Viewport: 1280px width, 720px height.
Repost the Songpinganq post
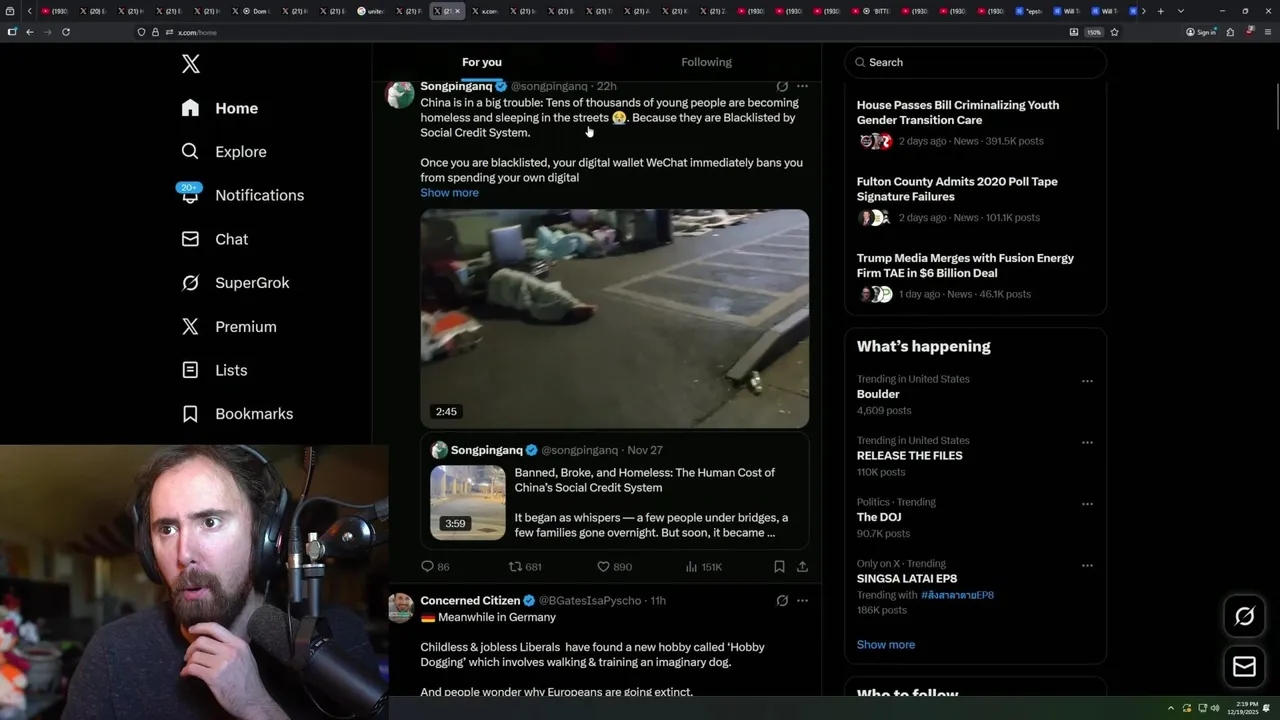525,567
